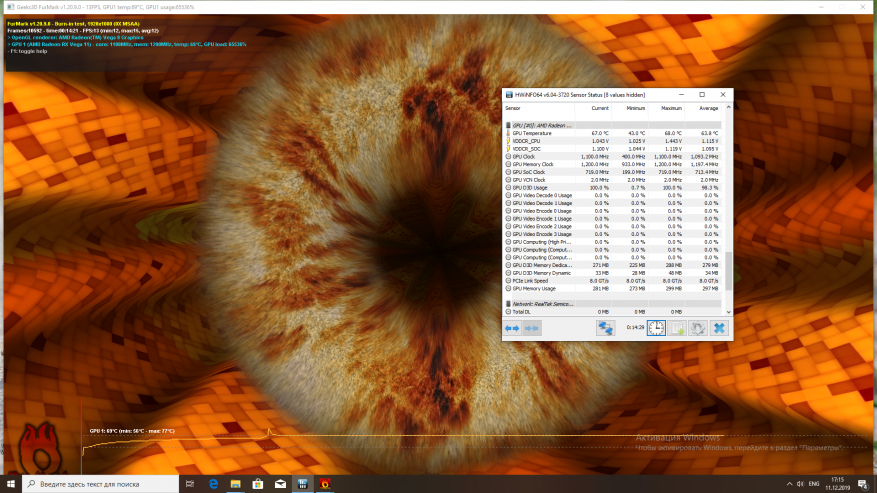Viewport: 877px width, 493px height.
Task: Click the Windows taskbar search box
Action: [x=100, y=484]
